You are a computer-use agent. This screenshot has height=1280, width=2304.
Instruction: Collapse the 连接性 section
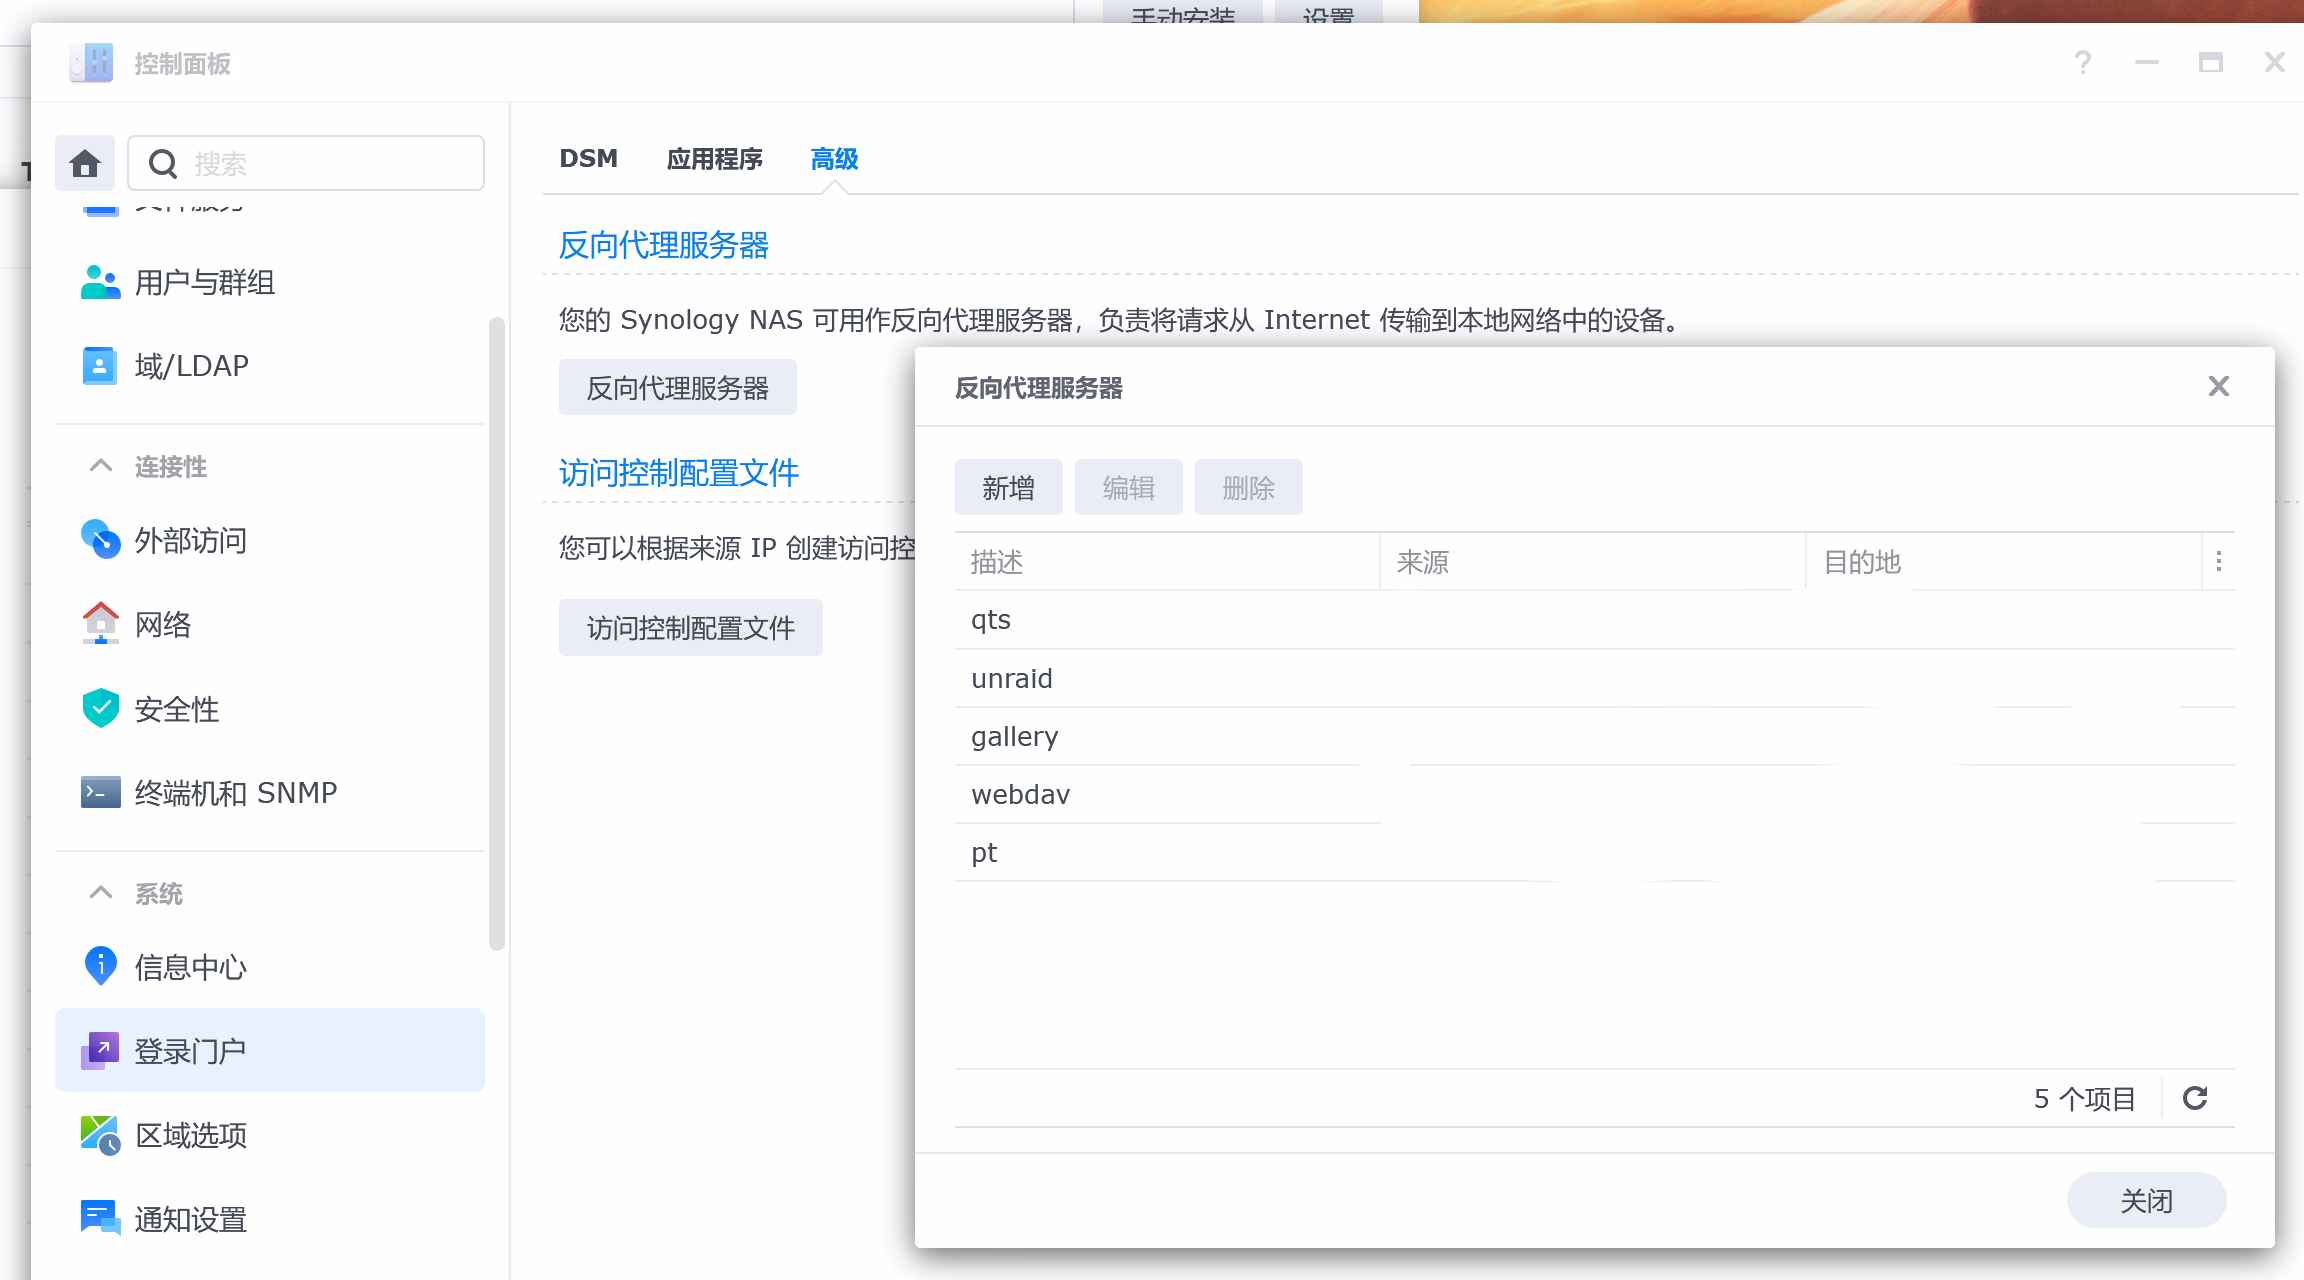(101, 466)
